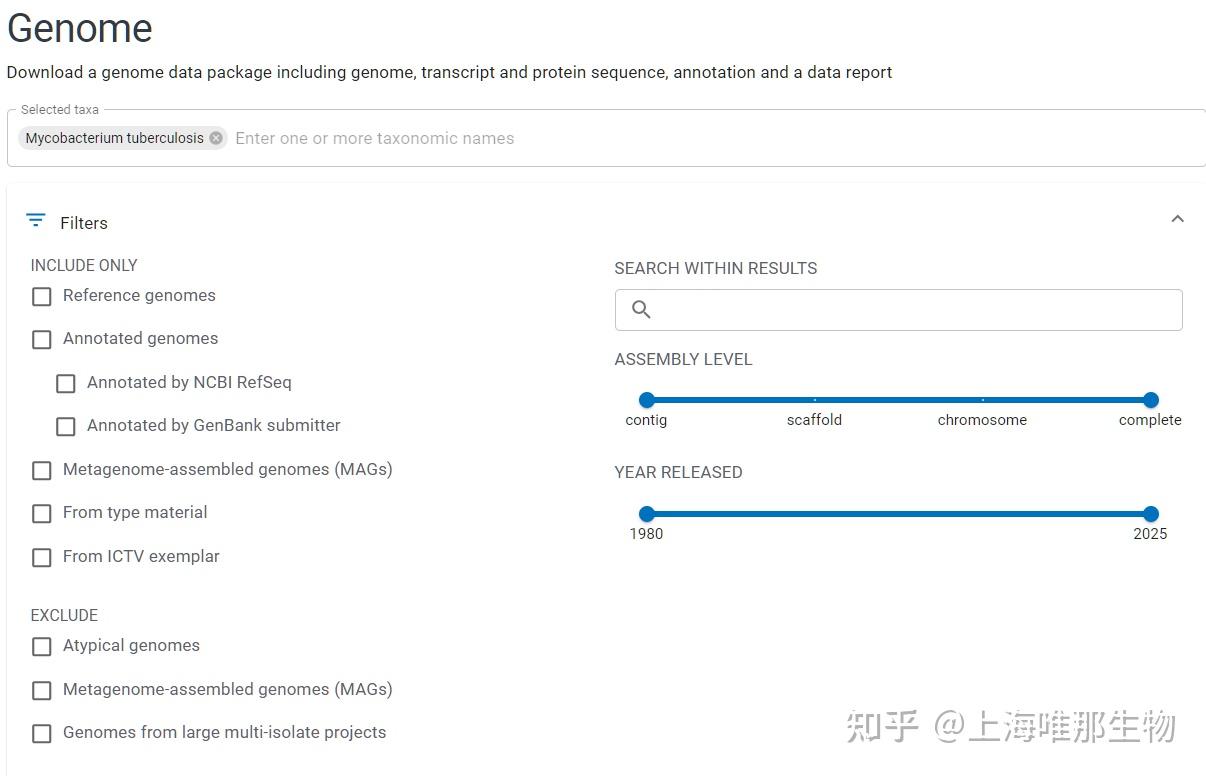Exclude Atypical genomes
This screenshot has width=1206, height=776.
click(x=41, y=646)
